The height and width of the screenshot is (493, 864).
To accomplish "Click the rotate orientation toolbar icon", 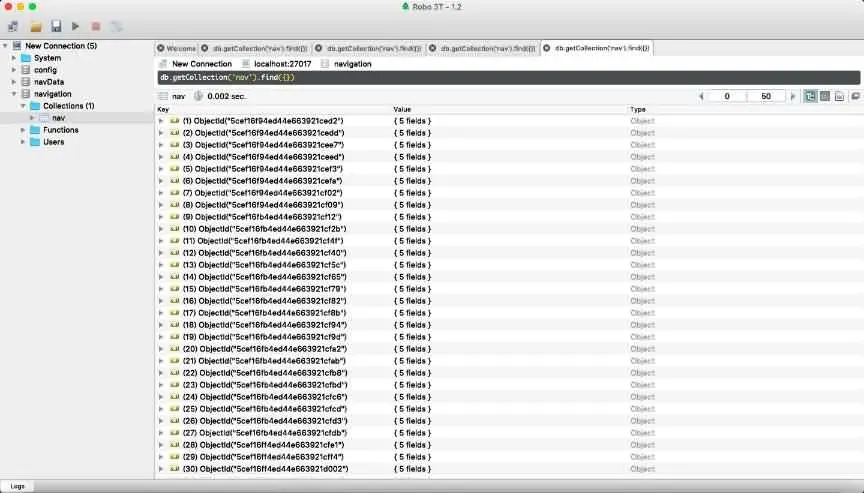I will pyautogui.click(x=116, y=26).
